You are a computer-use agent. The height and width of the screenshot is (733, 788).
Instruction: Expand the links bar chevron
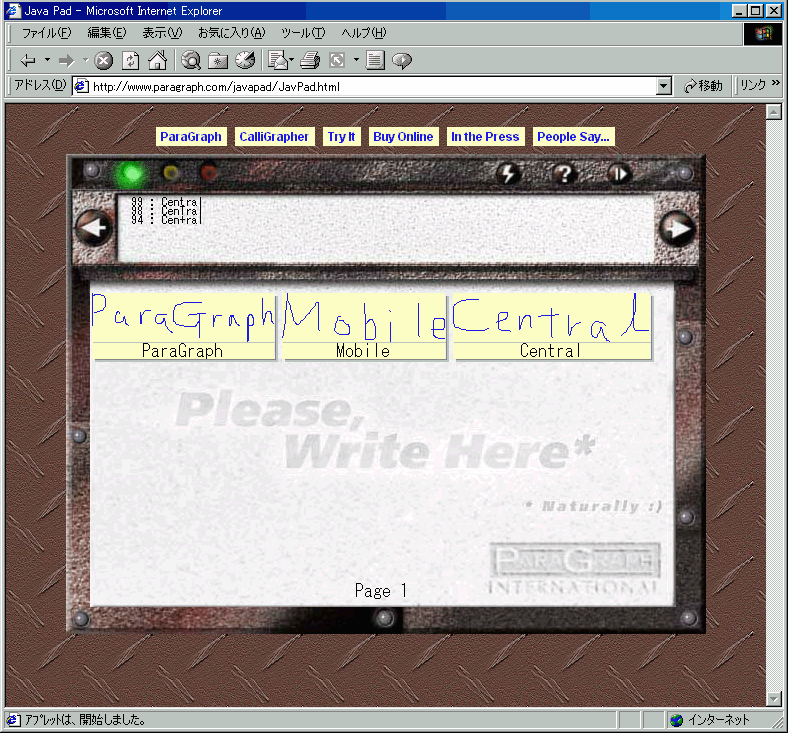pyautogui.click(x=777, y=86)
